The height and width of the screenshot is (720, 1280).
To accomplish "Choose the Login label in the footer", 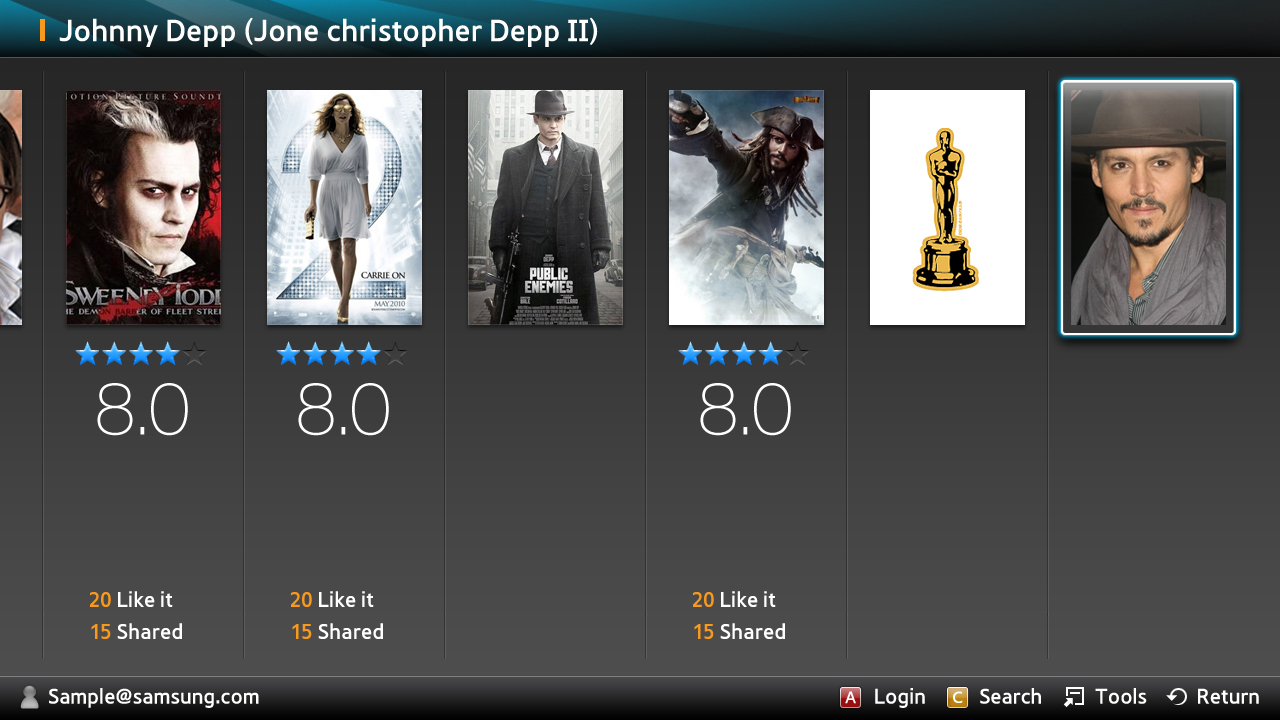I will [x=900, y=697].
